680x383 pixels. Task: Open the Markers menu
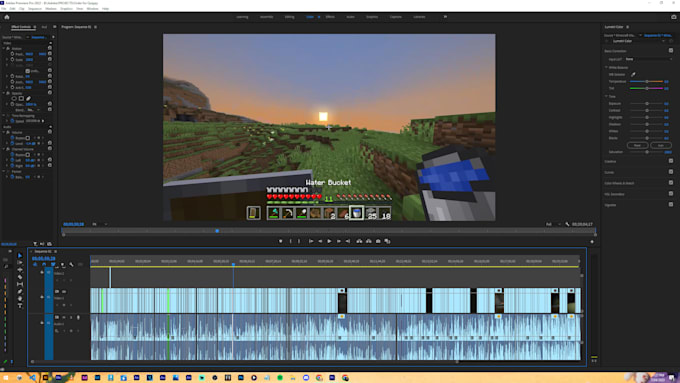click(51, 9)
